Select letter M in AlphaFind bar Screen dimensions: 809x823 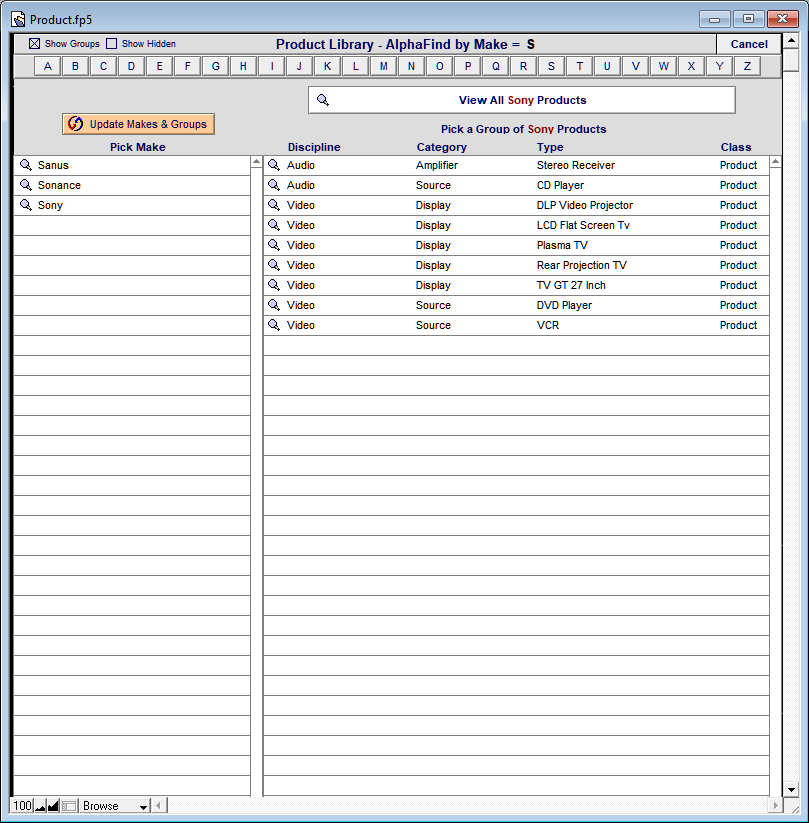(384, 66)
